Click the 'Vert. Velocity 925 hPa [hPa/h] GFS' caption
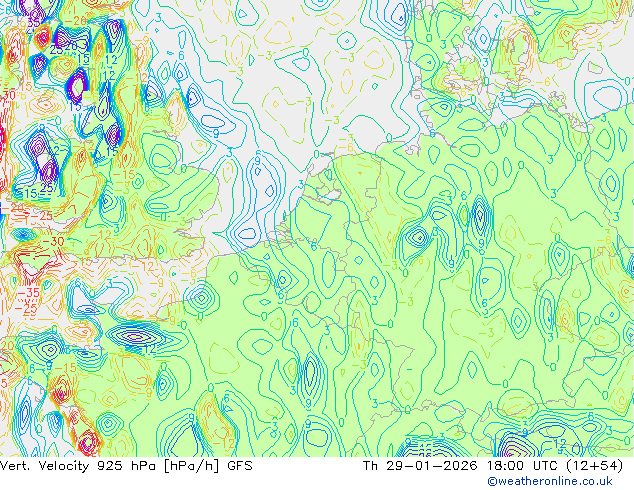 (126, 466)
